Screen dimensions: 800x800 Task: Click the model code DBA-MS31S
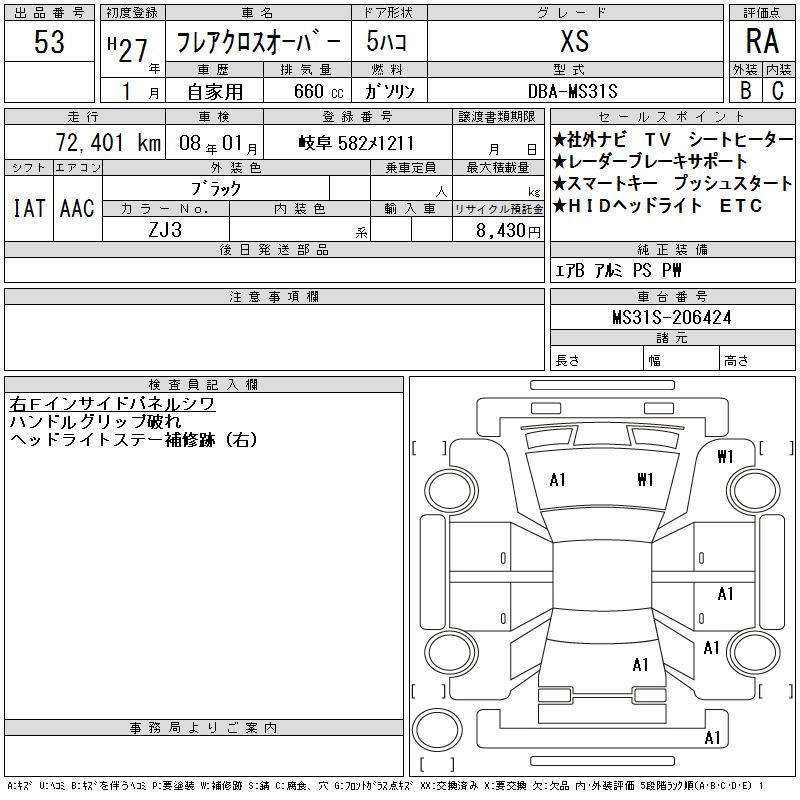click(x=574, y=91)
